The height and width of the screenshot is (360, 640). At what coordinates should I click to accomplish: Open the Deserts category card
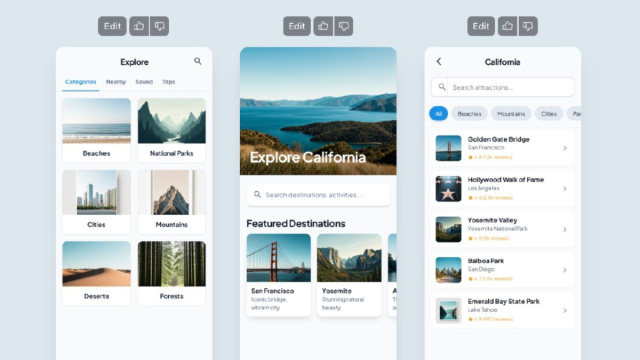96,273
